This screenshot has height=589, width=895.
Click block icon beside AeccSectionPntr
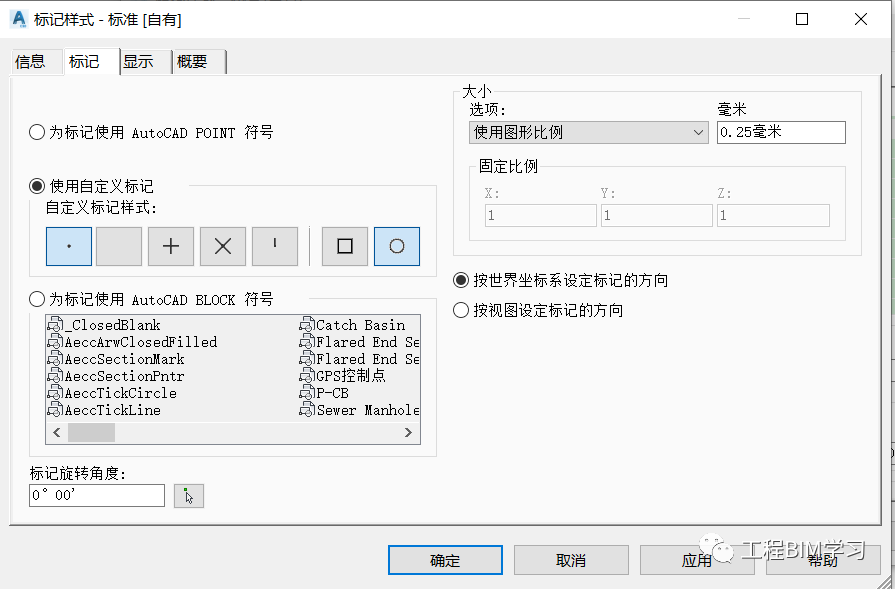55,376
